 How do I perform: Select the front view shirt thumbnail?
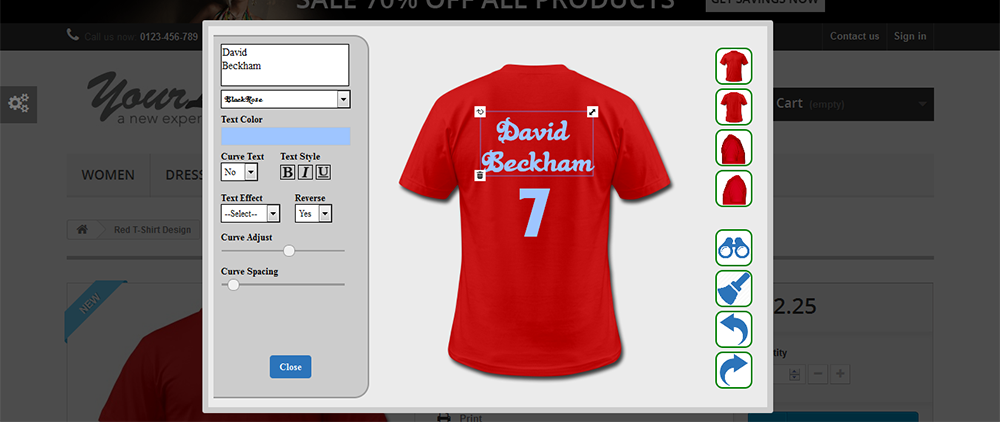click(733, 66)
